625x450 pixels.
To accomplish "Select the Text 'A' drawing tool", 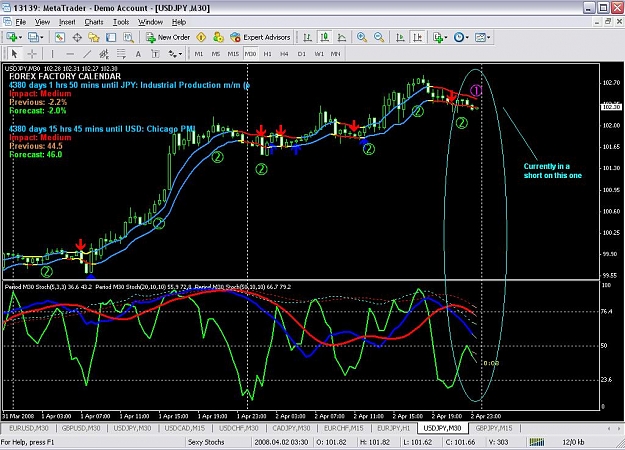I will [138, 54].
